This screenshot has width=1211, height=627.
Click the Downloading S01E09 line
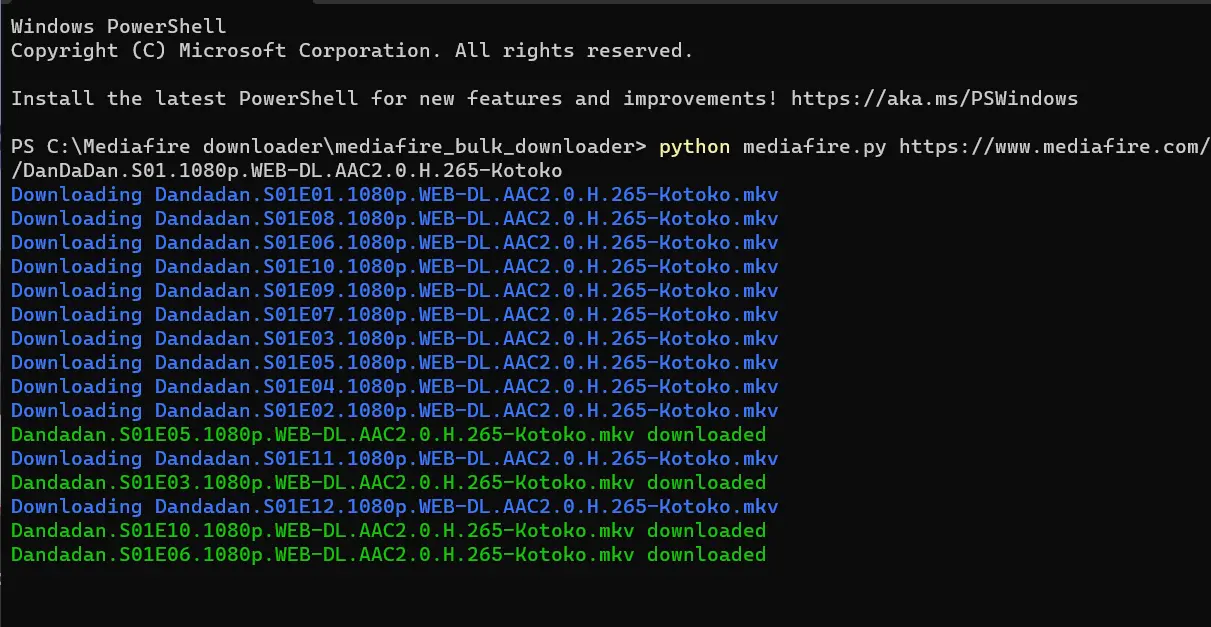395,291
